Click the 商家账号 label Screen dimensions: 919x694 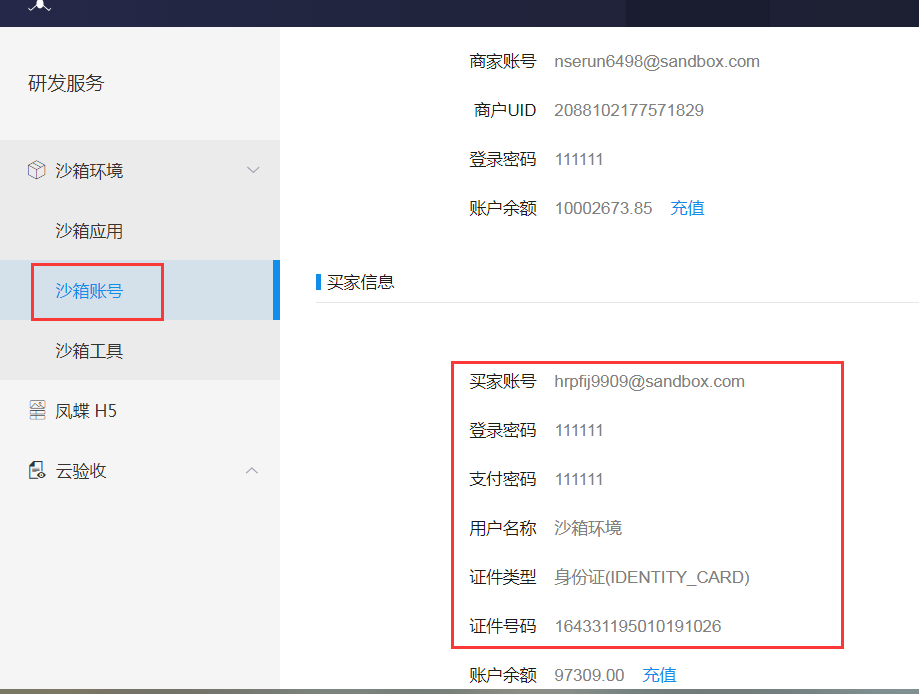click(x=503, y=61)
